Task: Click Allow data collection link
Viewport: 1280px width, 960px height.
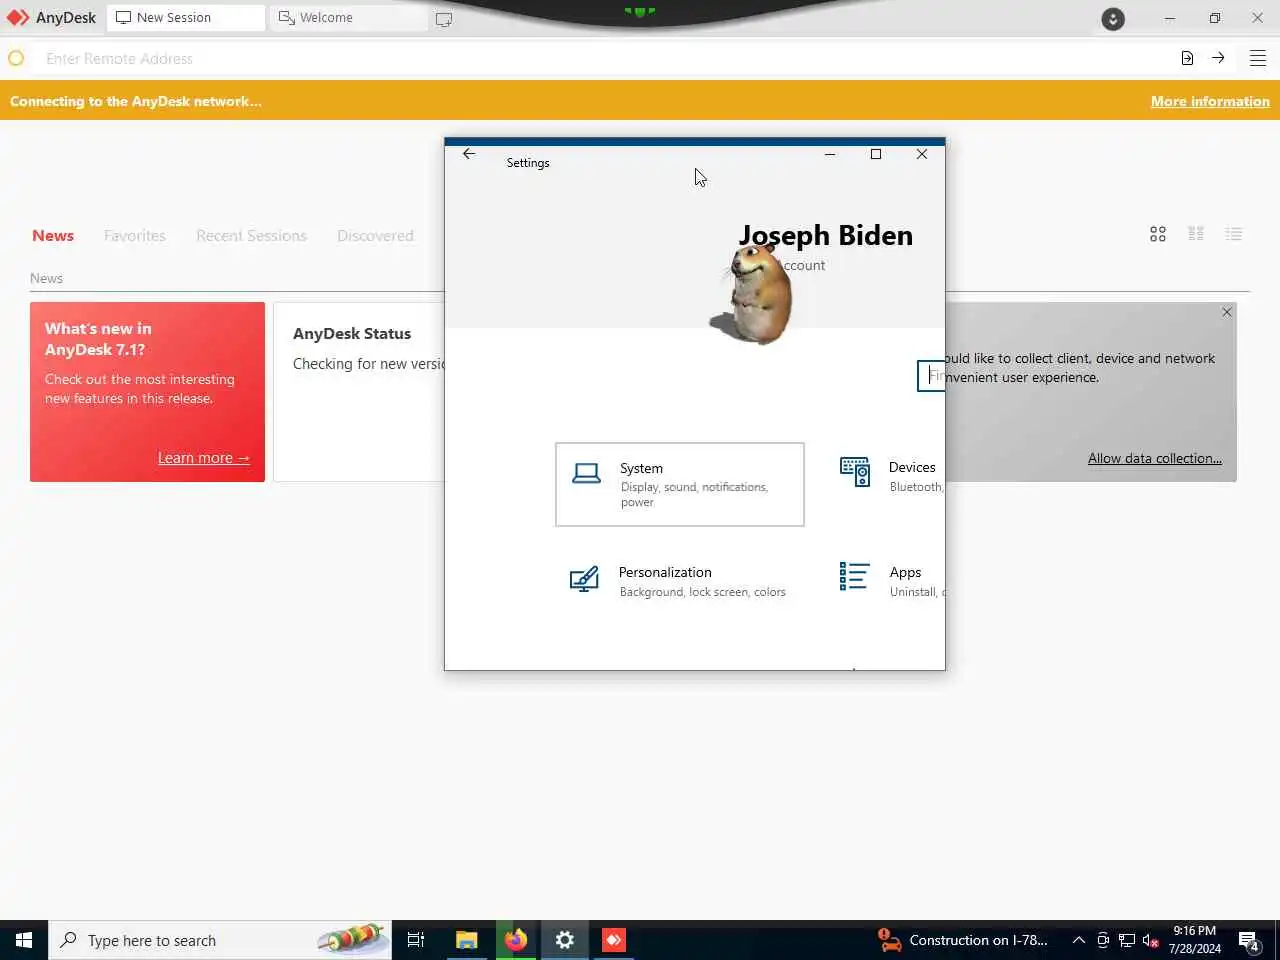Action: (x=1155, y=458)
